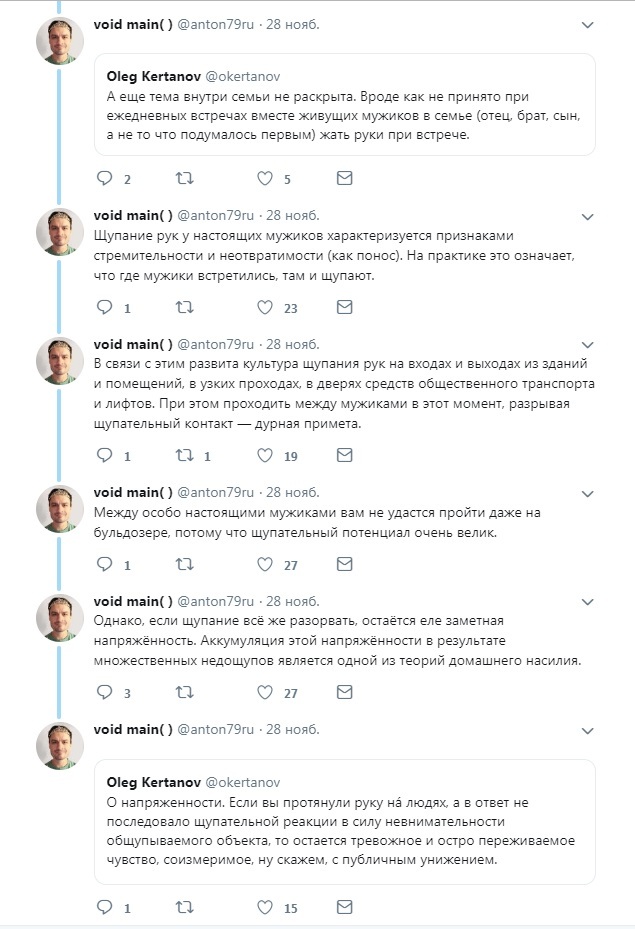This screenshot has width=635, height=929.
Task: Share by message the tweet about "бульдозере"
Action: click(x=344, y=564)
